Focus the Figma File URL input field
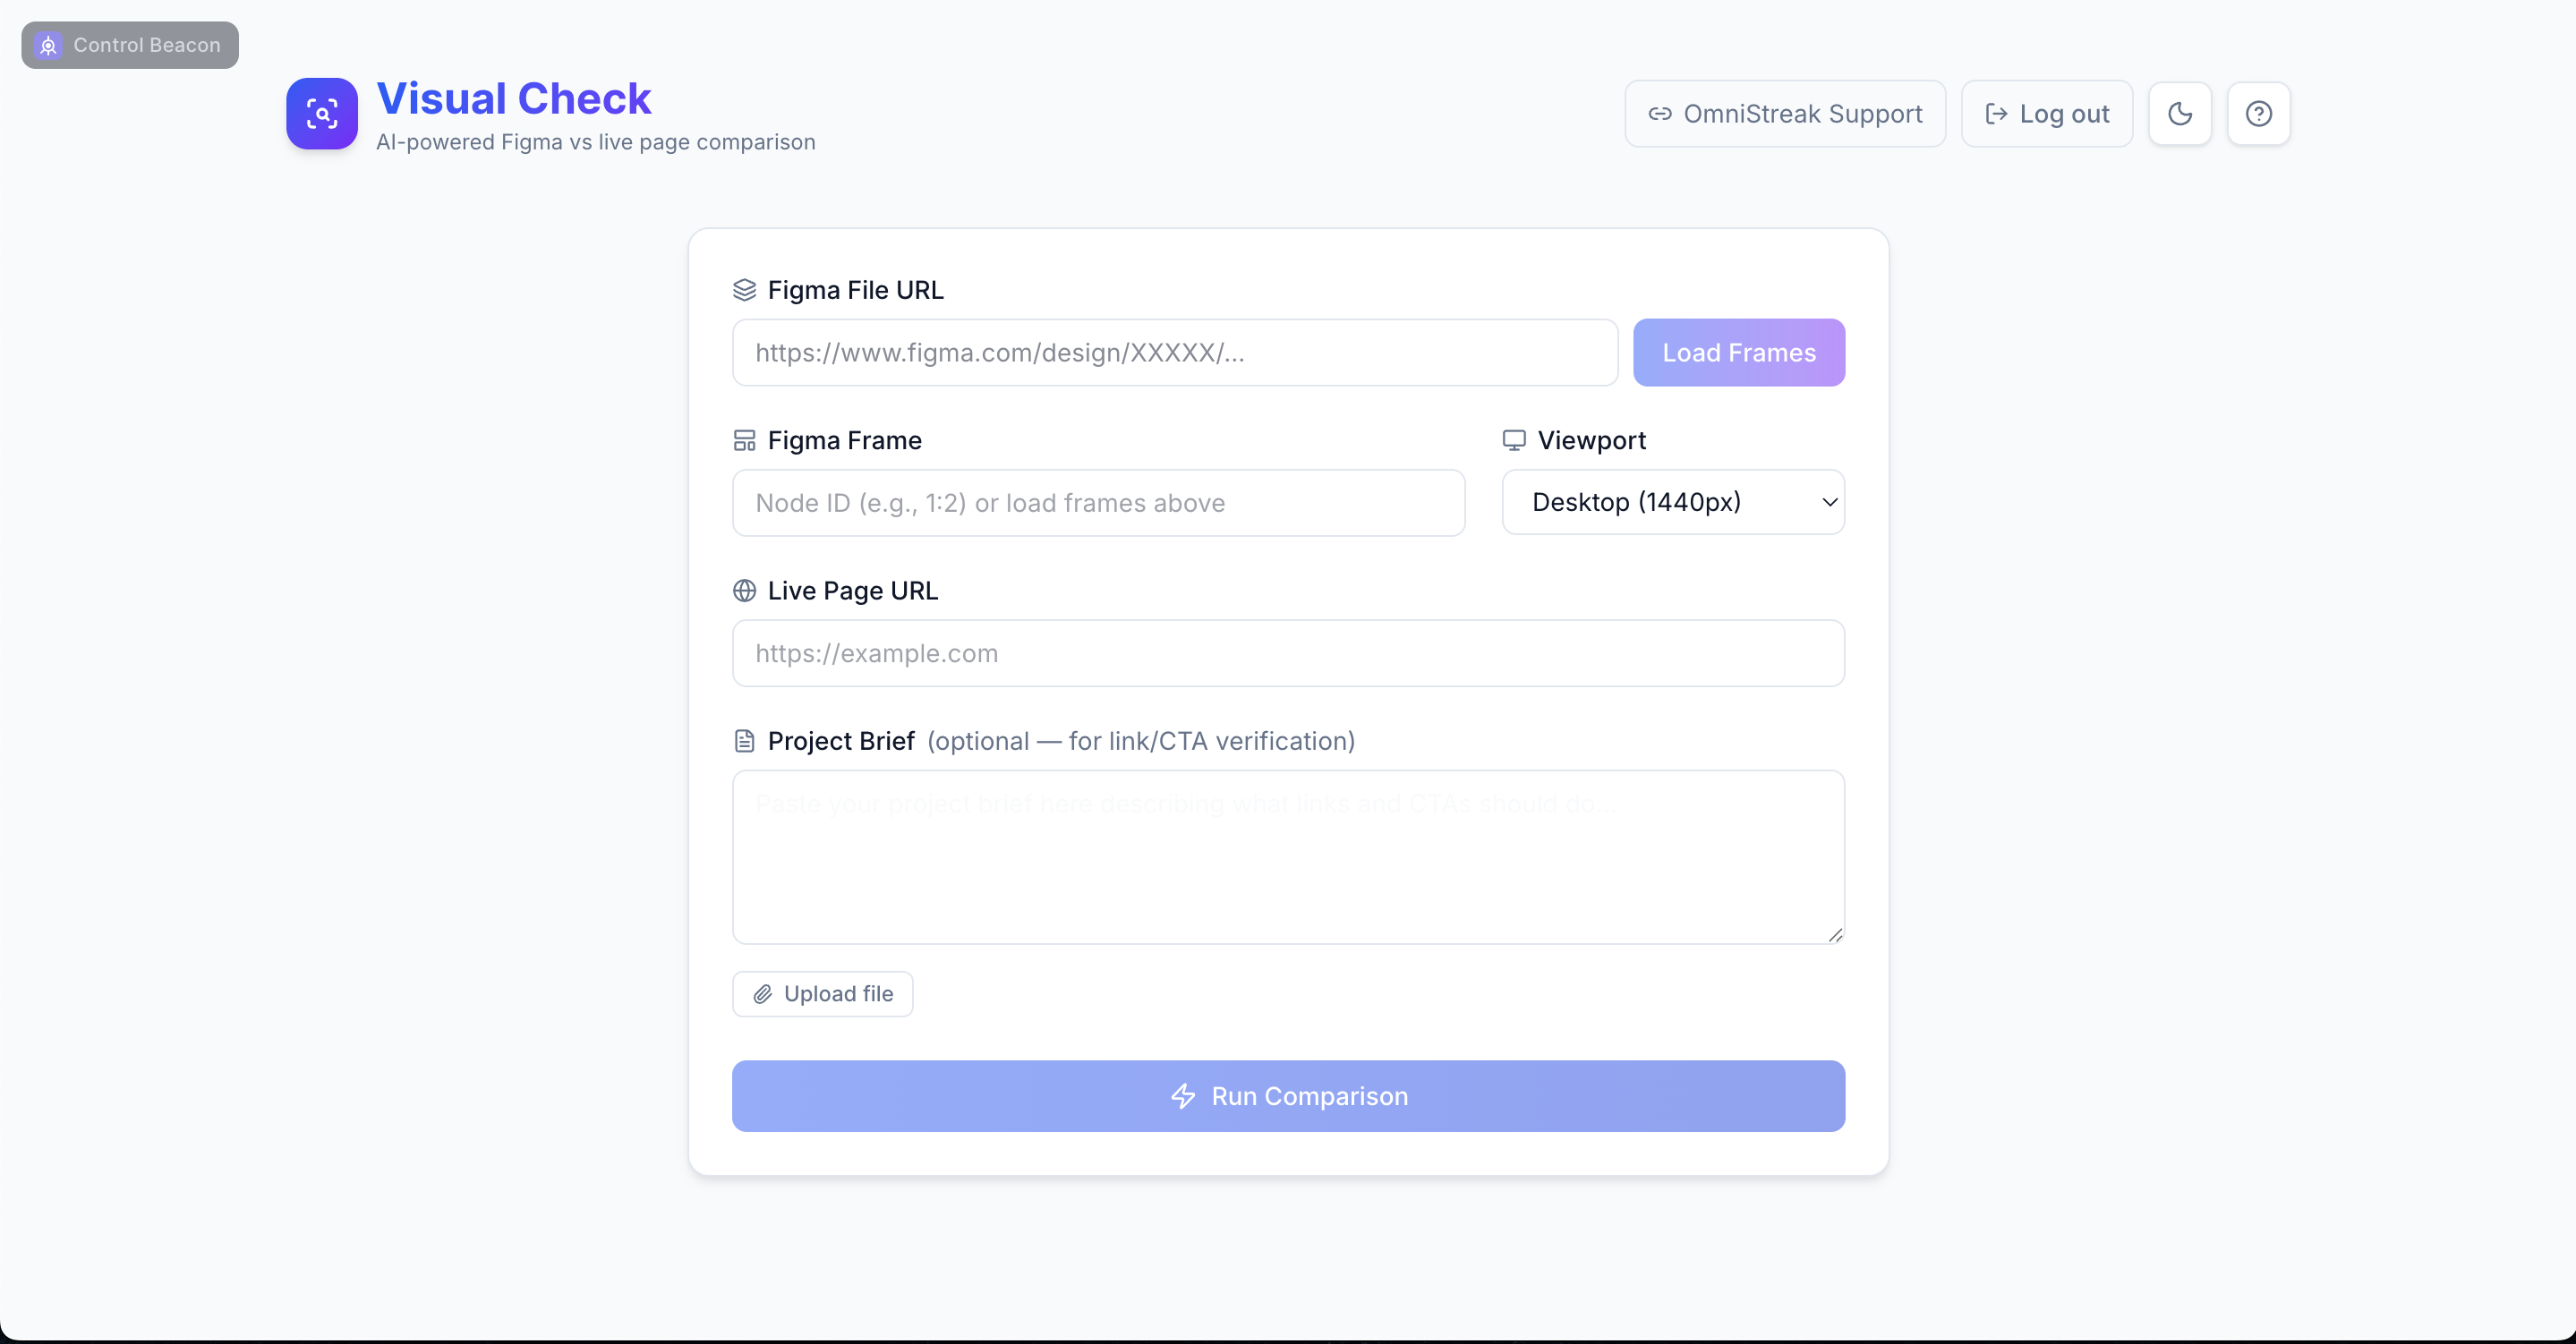Image resolution: width=2576 pixels, height=1344 pixels. tap(1174, 353)
